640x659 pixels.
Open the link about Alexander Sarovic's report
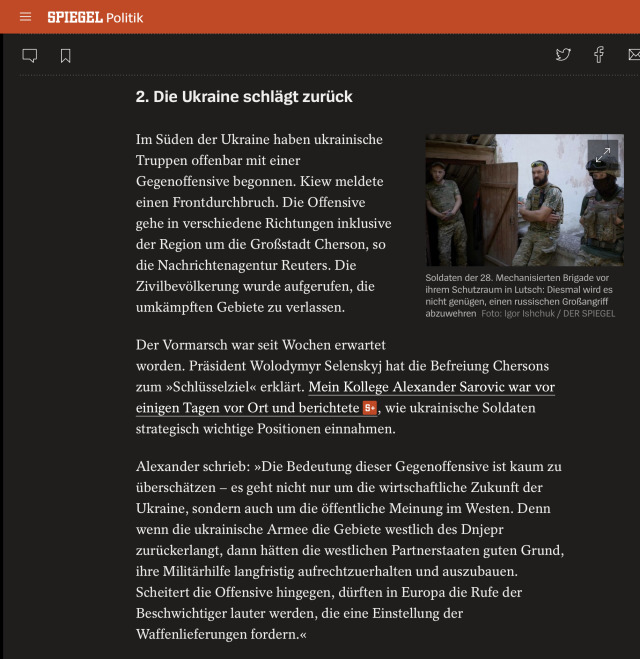[345, 397]
